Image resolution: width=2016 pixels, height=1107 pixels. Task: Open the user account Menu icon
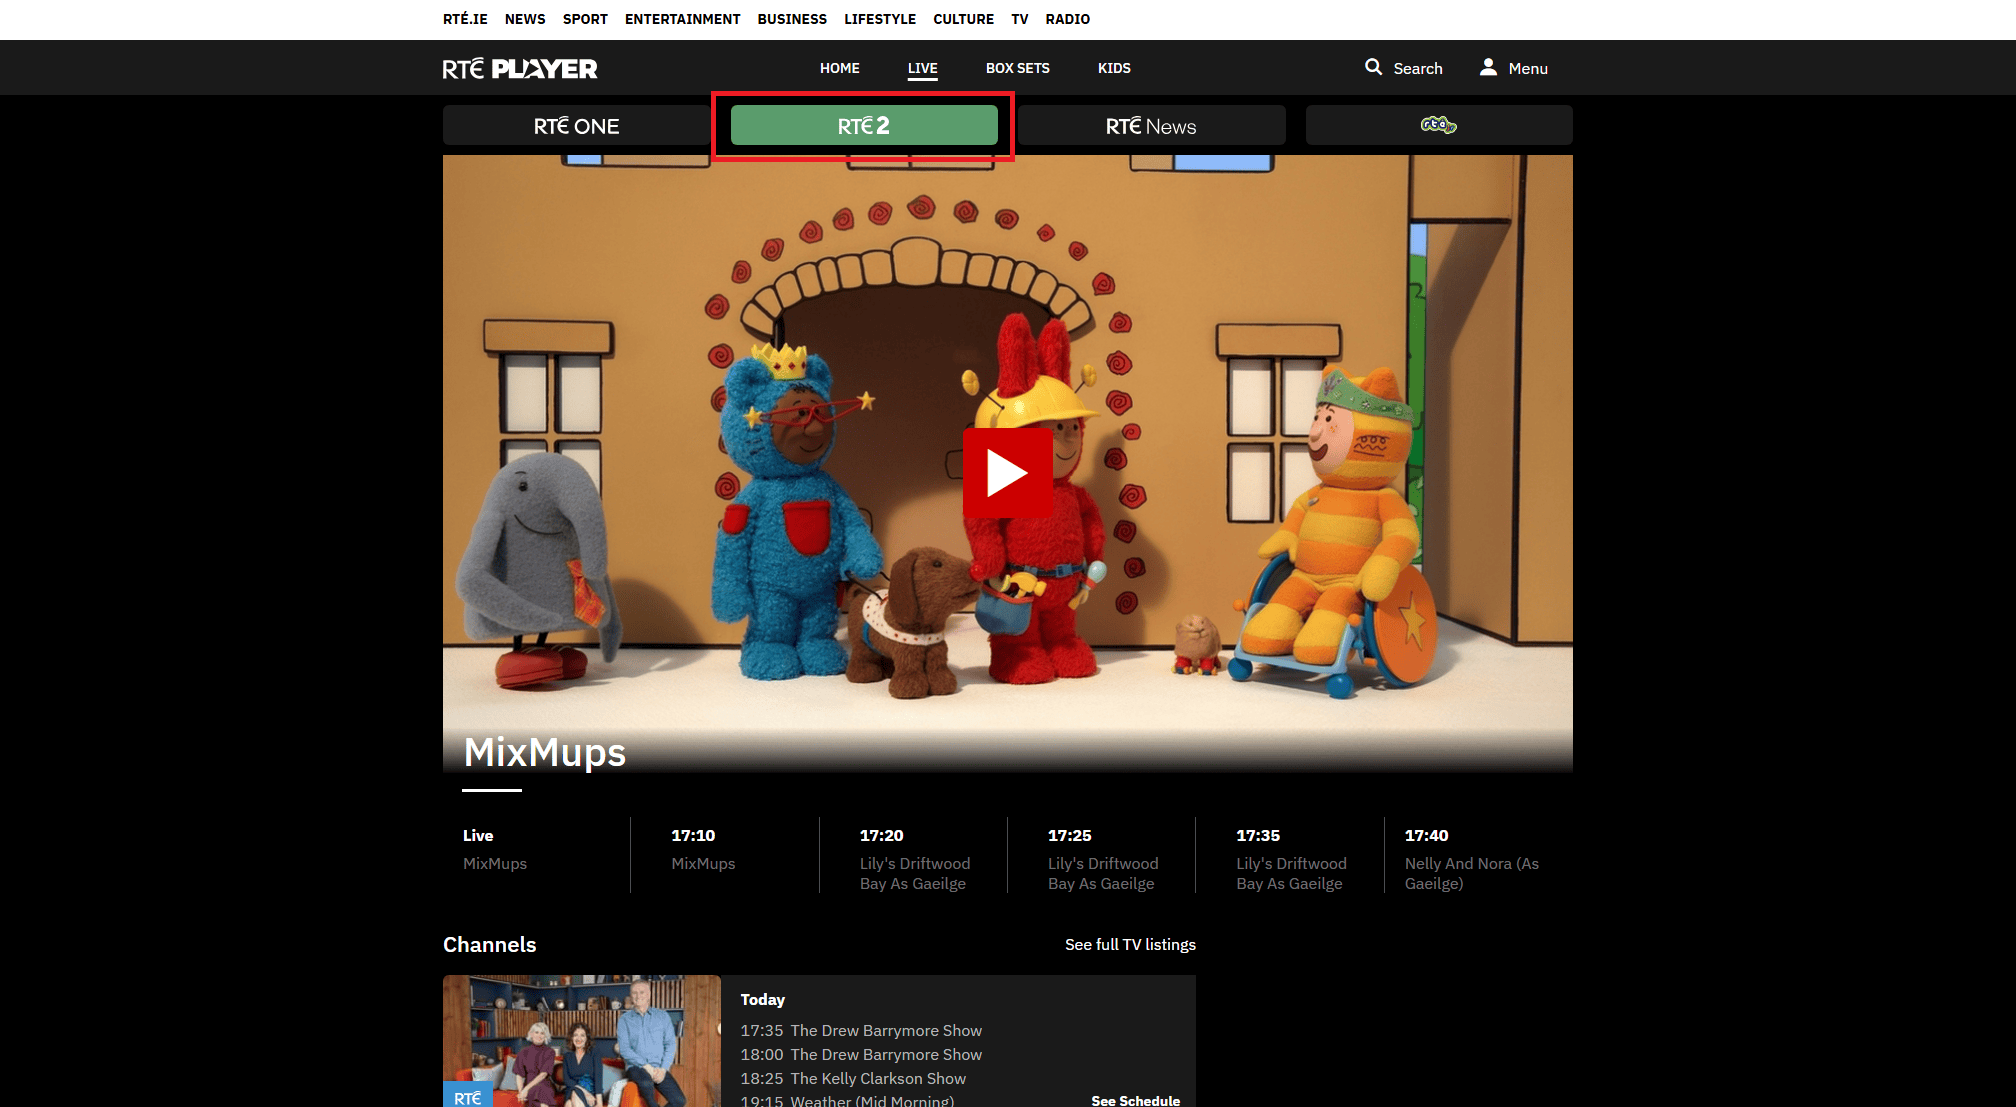tap(1488, 67)
